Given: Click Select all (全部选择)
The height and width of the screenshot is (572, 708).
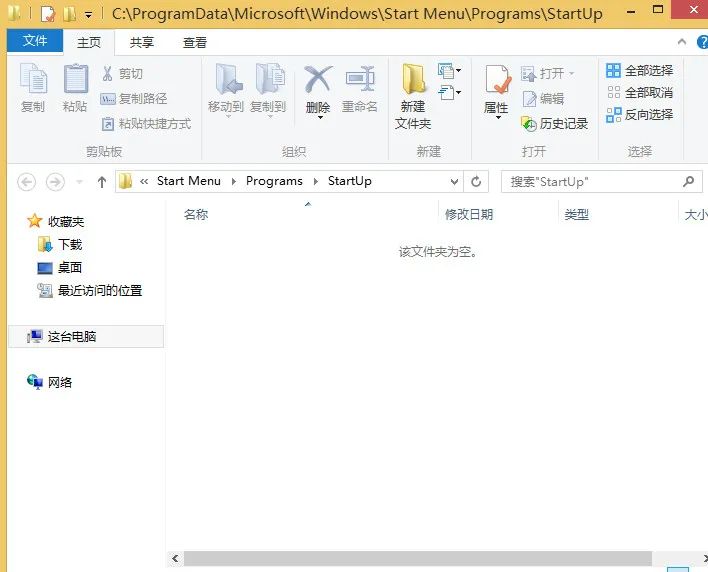Looking at the screenshot, I should [x=639, y=70].
